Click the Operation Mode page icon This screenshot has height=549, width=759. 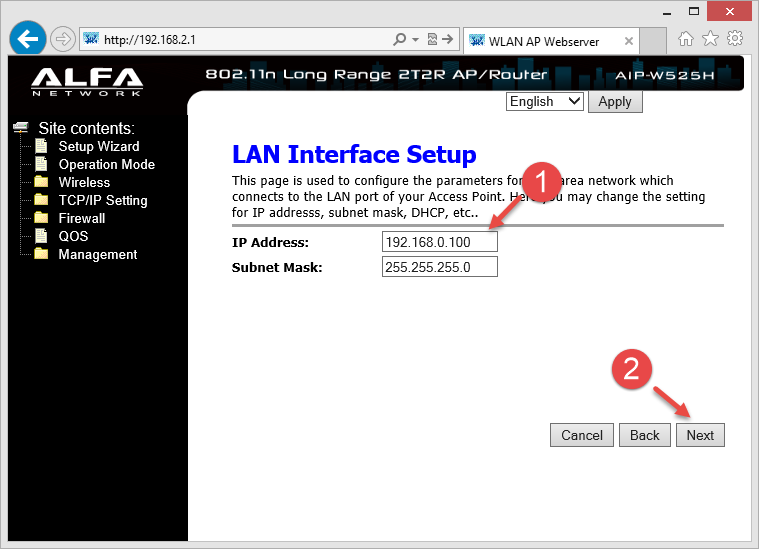42,164
